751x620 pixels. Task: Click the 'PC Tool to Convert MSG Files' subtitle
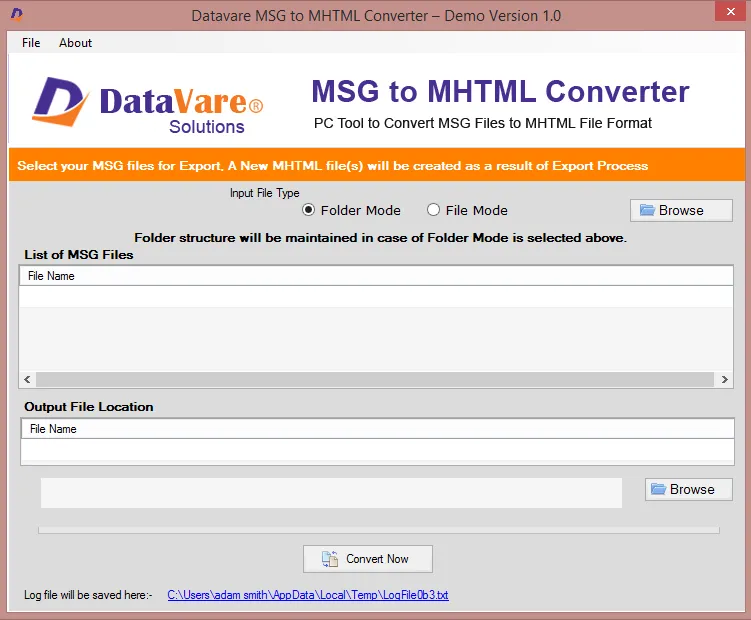coord(483,123)
